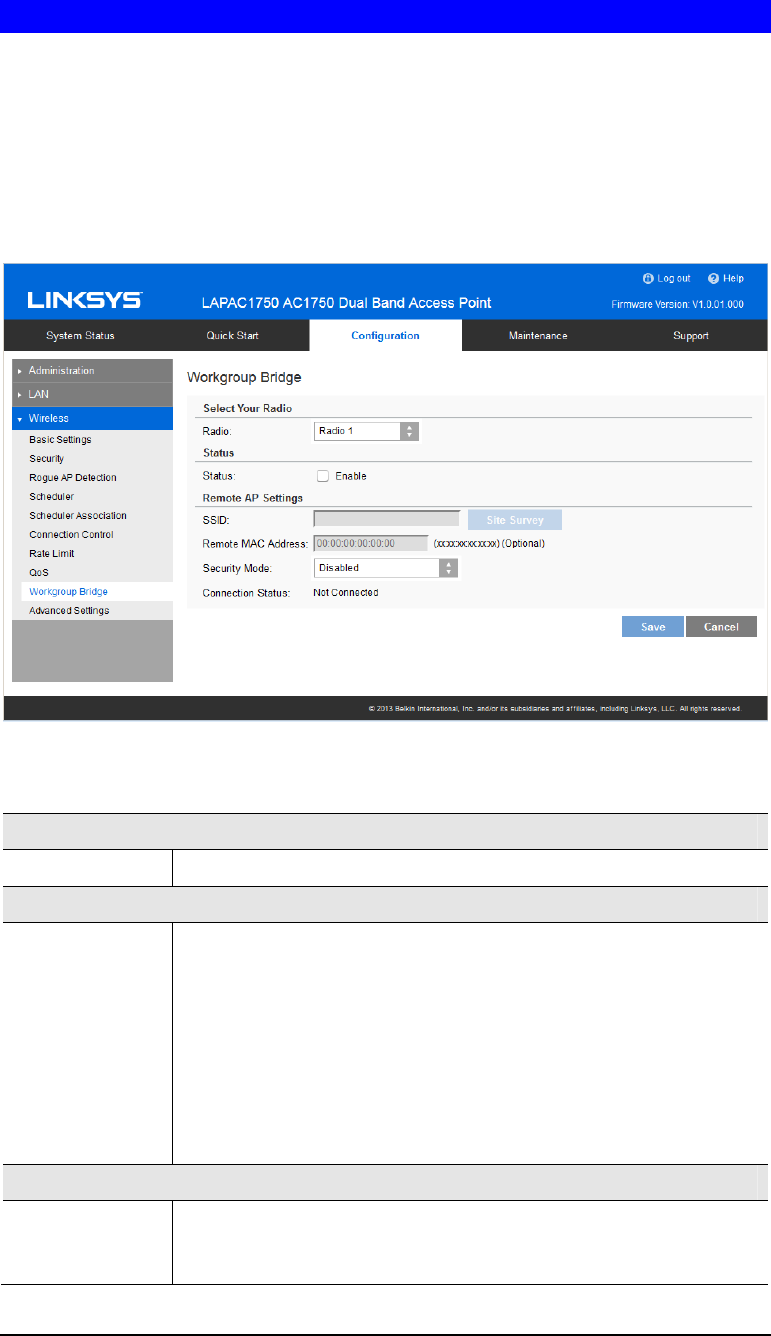Expand the LAN menu section

click(x=92, y=394)
